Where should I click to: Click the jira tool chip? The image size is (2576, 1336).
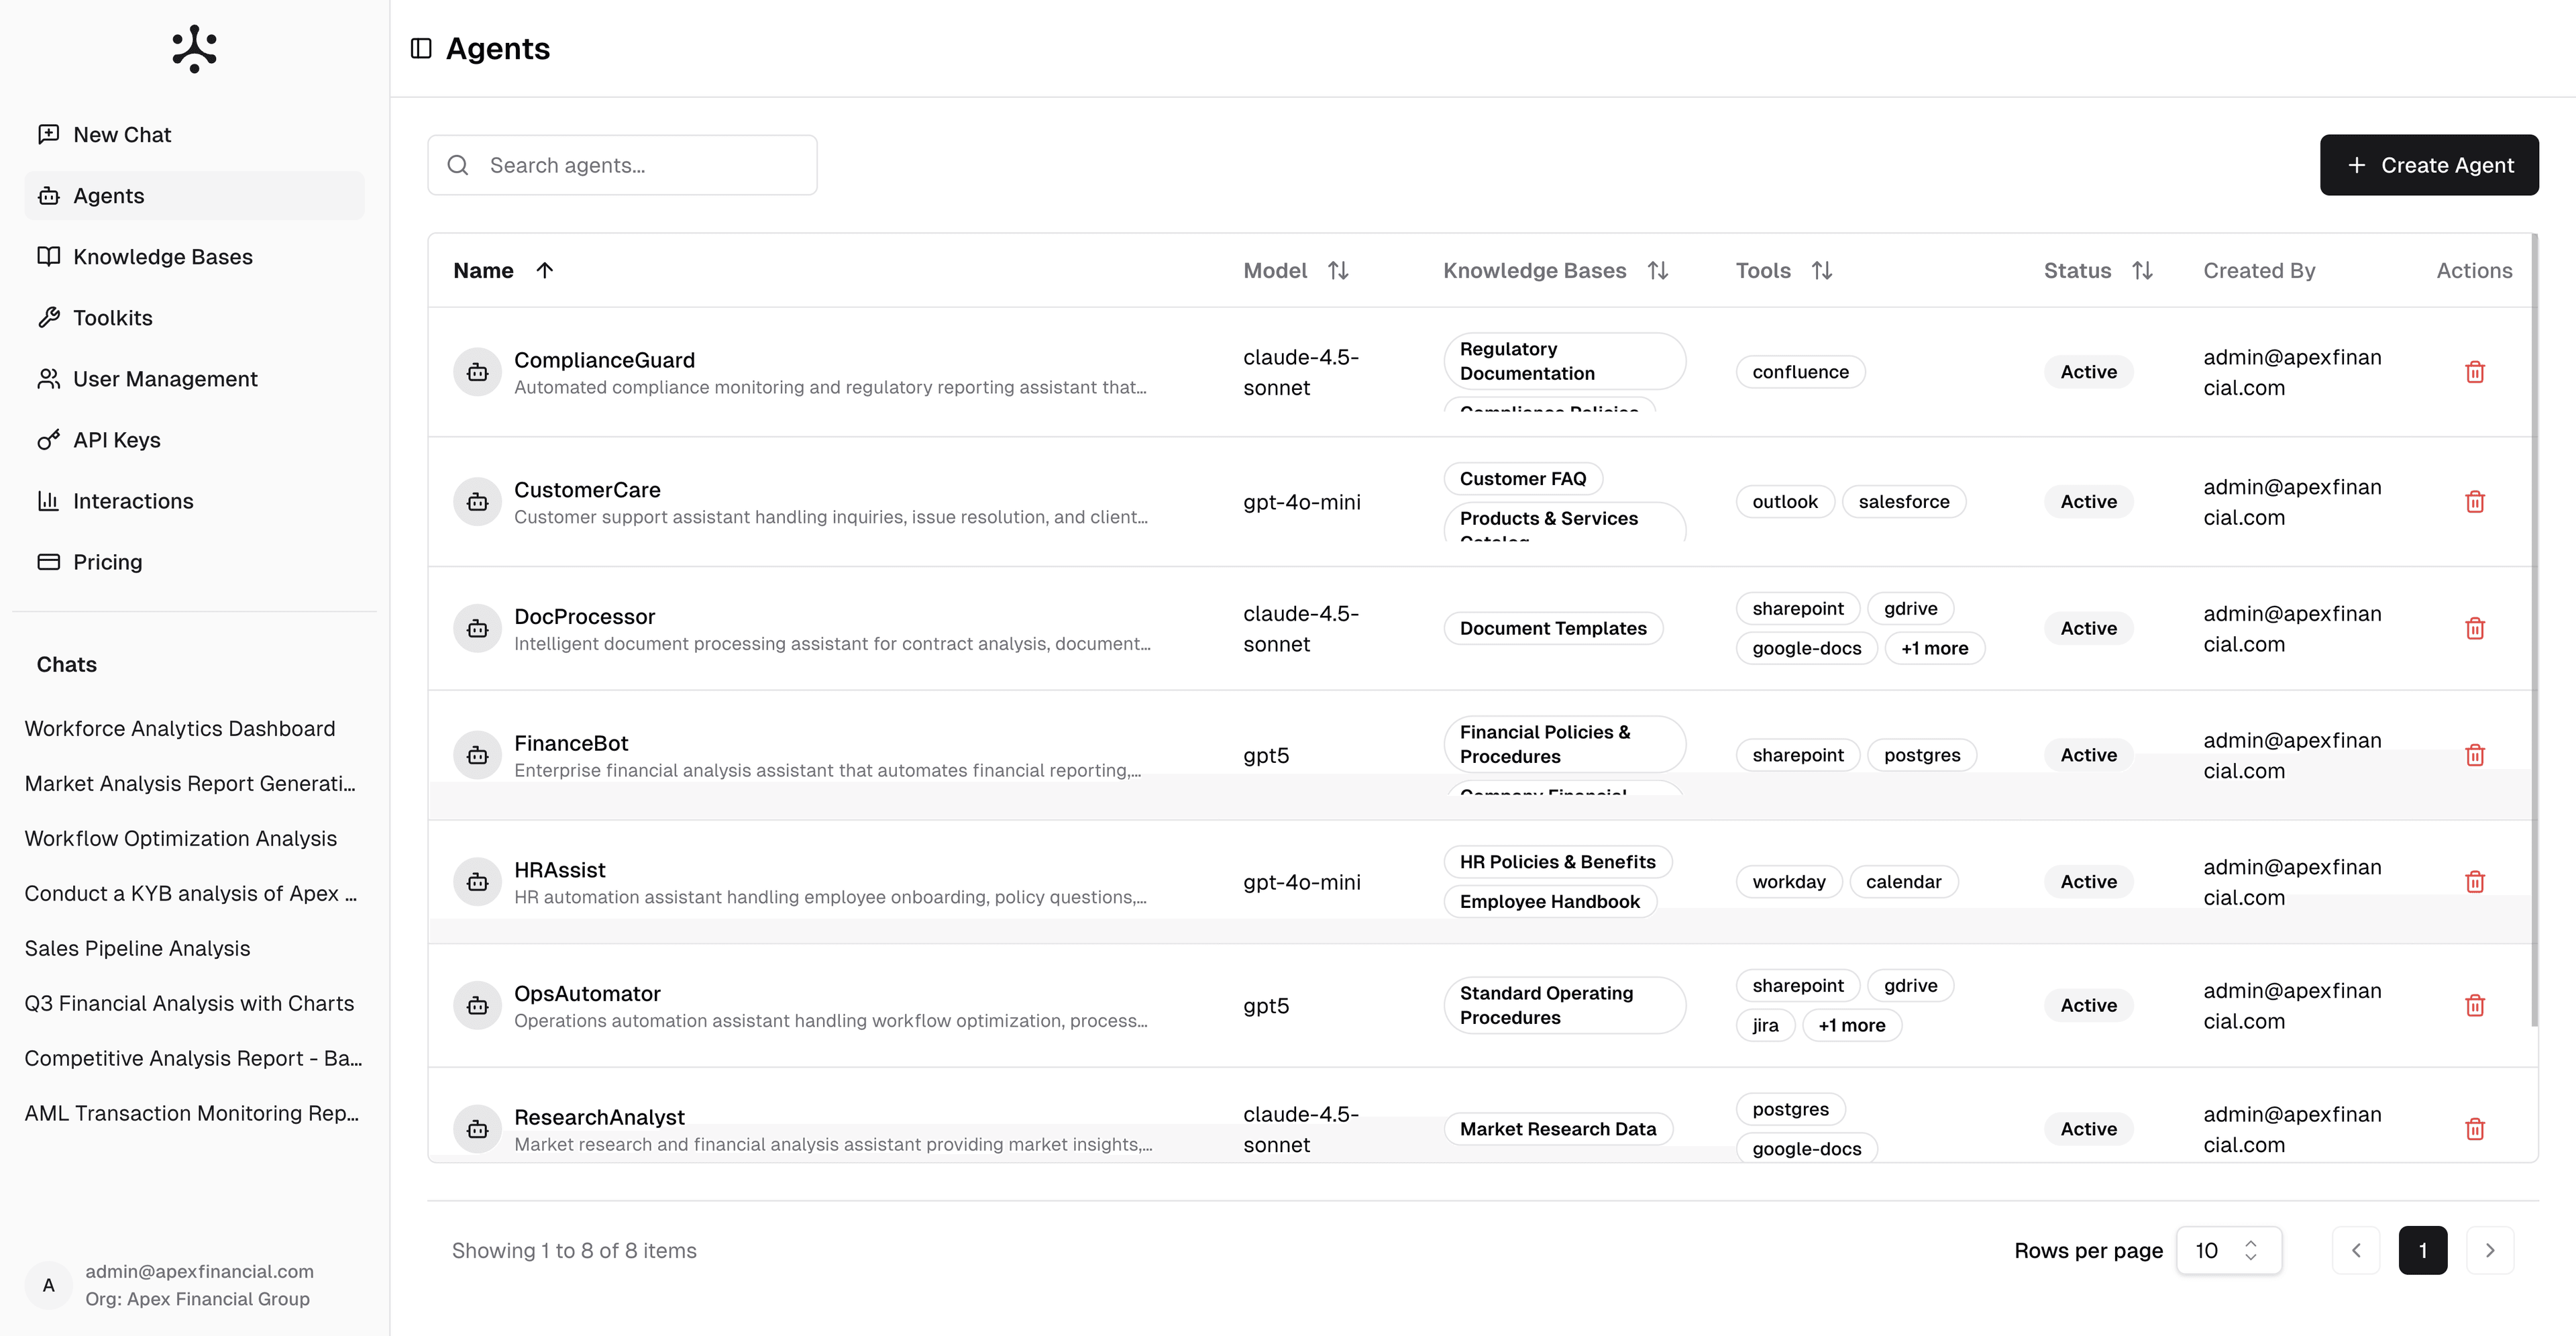coord(1766,1025)
